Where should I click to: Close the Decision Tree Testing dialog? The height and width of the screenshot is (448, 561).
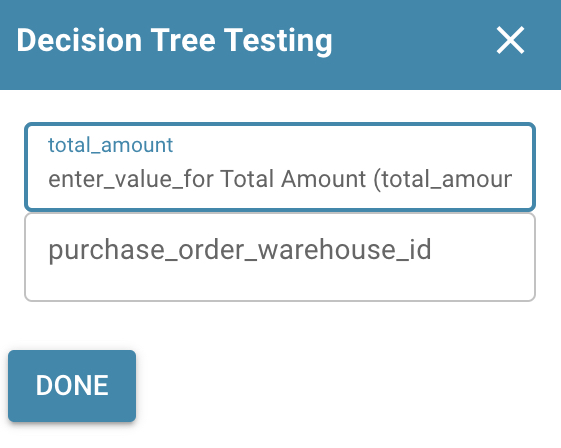coord(511,40)
